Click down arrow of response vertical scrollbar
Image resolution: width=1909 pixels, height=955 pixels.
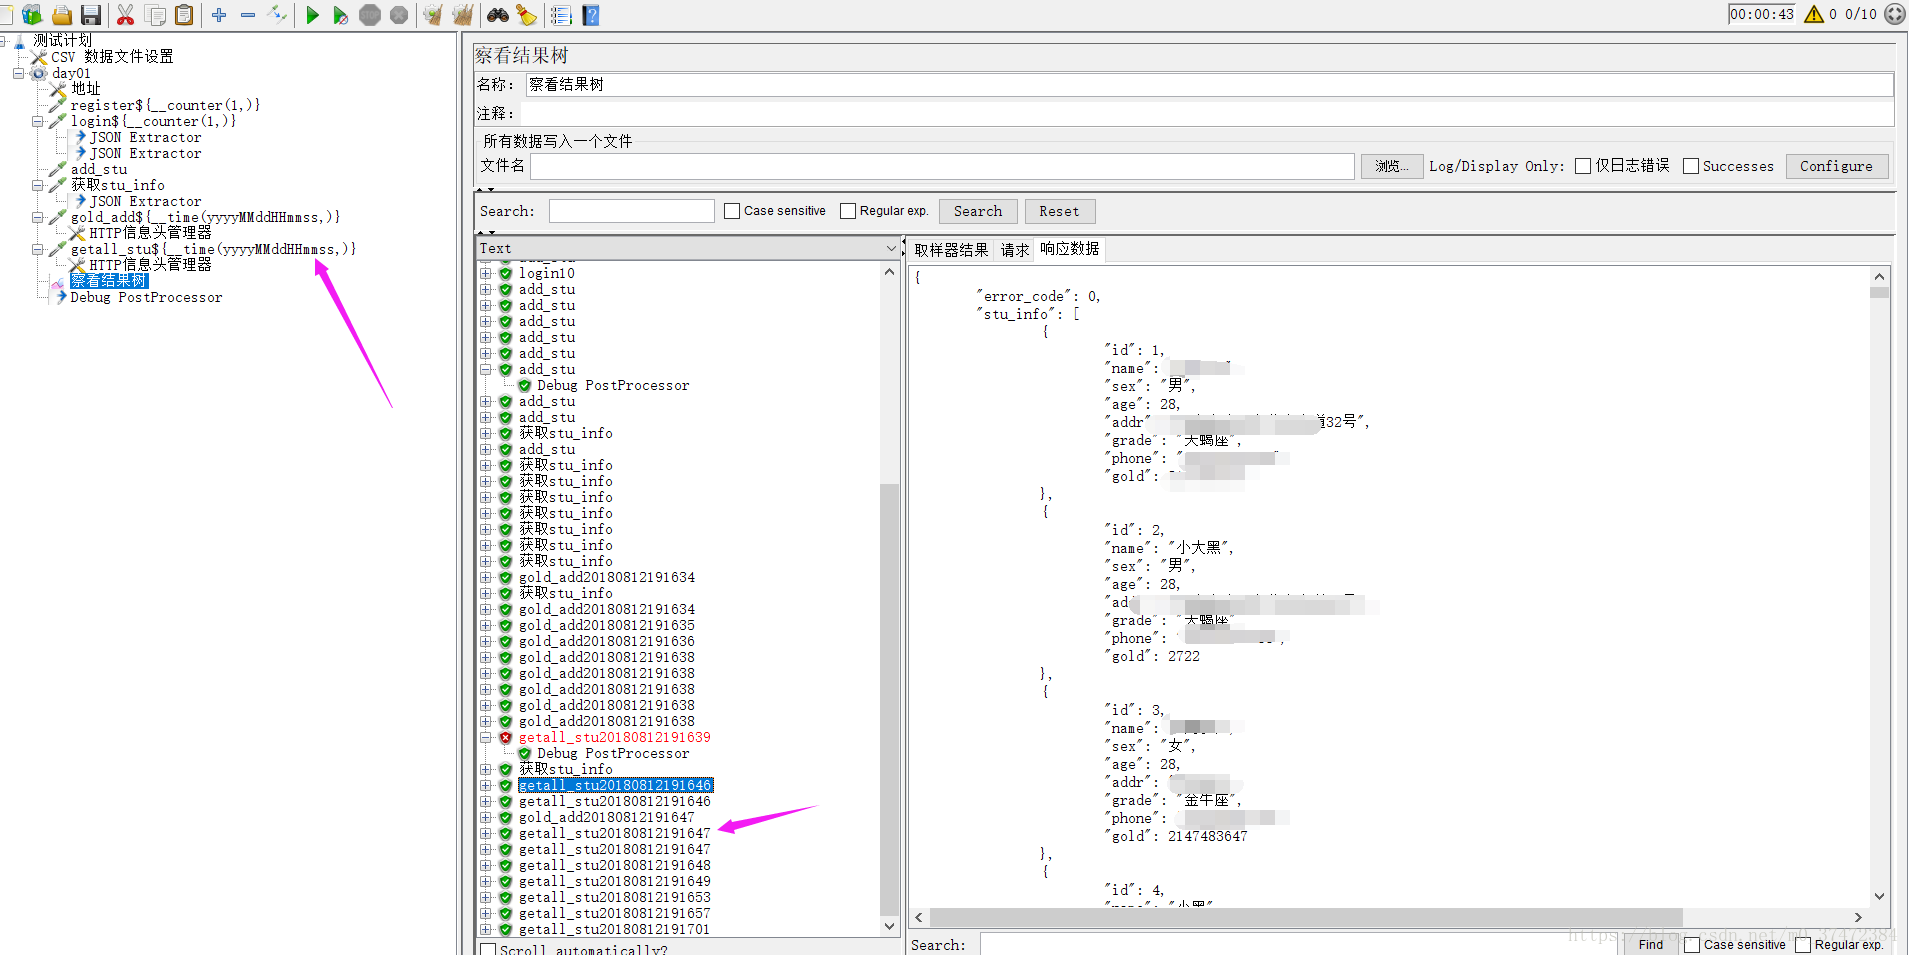[1879, 897]
